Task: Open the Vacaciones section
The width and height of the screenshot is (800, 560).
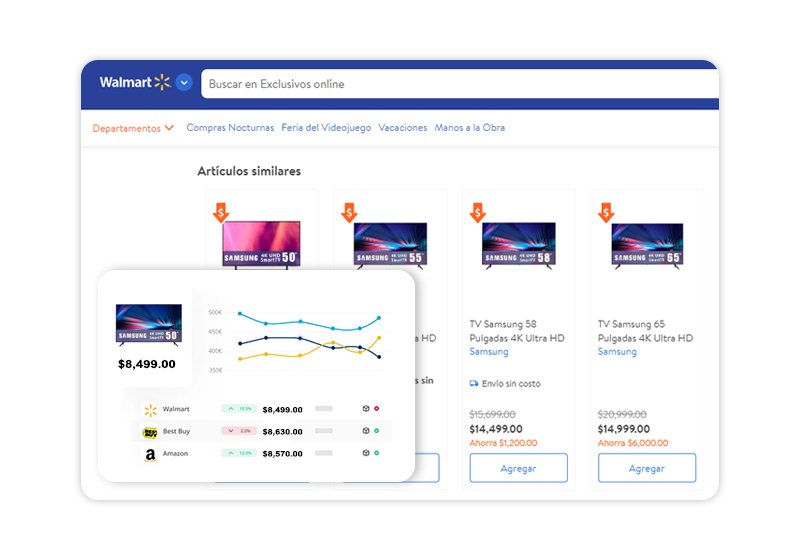Action: point(403,128)
